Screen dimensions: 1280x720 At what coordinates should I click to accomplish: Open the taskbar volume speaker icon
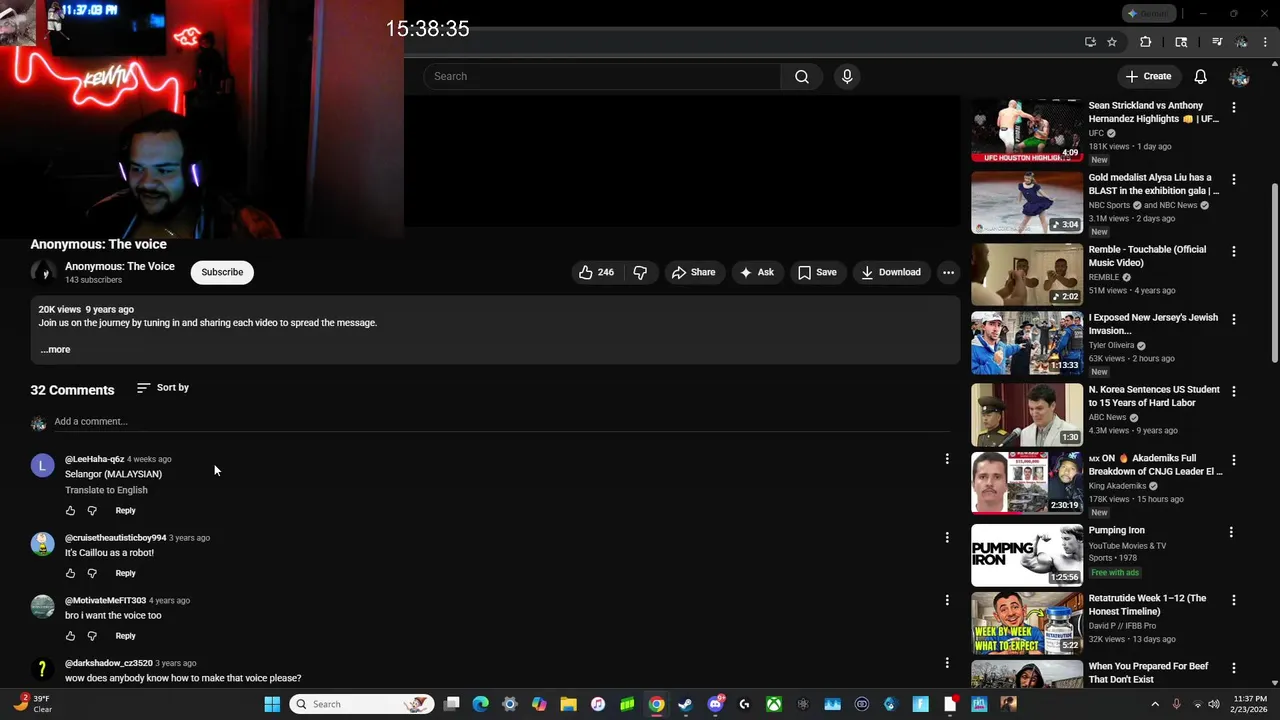coord(1213,704)
